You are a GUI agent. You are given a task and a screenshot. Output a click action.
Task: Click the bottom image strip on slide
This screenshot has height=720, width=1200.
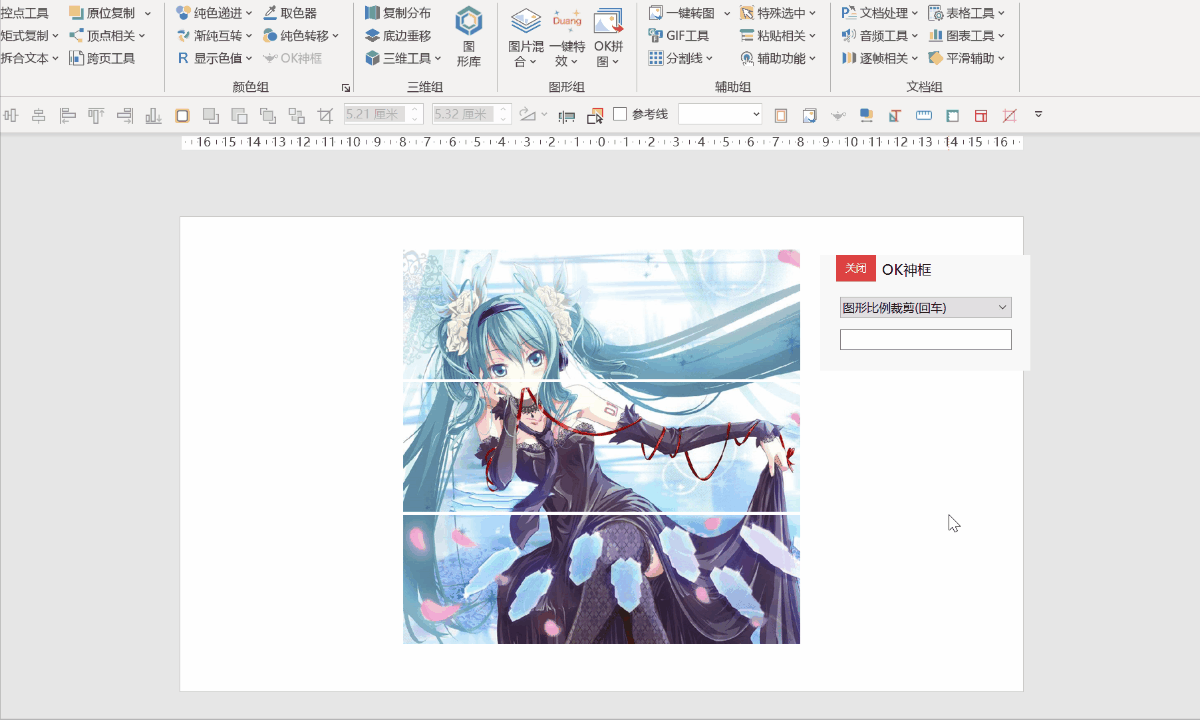(601, 579)
